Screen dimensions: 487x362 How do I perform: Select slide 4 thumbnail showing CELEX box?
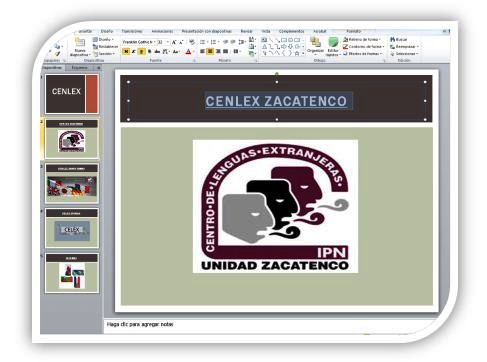(72, 228)
